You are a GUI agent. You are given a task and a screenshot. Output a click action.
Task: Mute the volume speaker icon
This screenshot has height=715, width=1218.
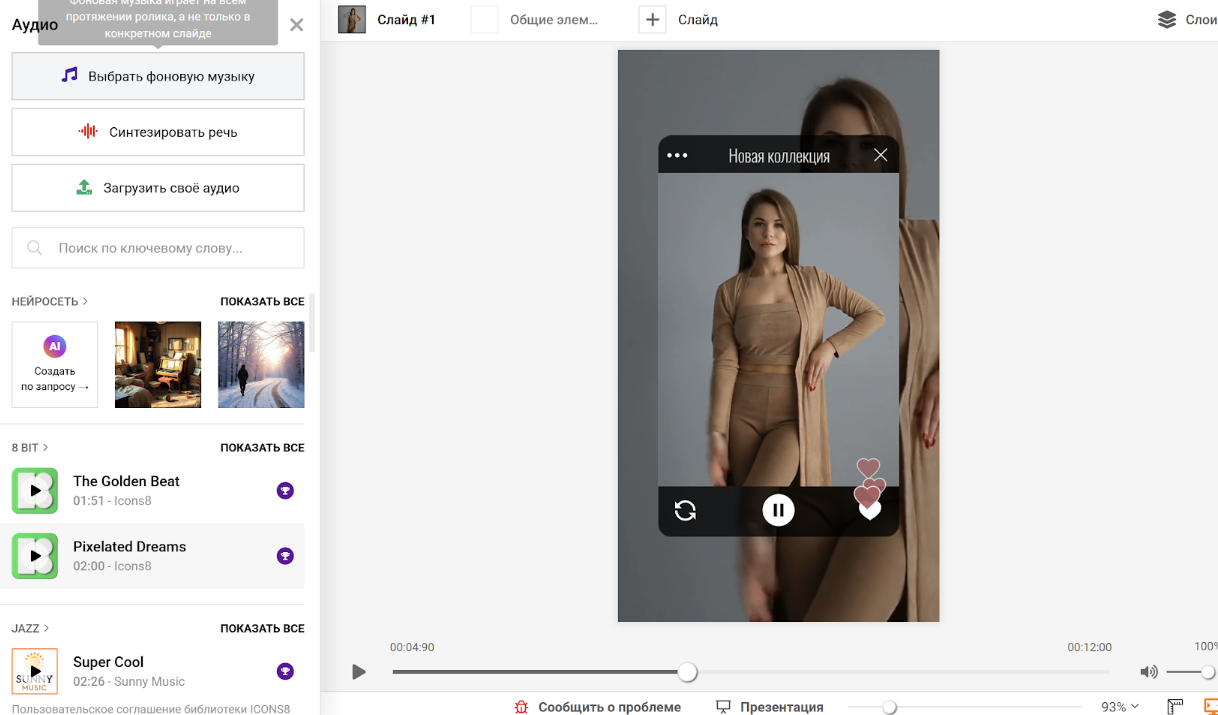click(x=1149, y=672)
